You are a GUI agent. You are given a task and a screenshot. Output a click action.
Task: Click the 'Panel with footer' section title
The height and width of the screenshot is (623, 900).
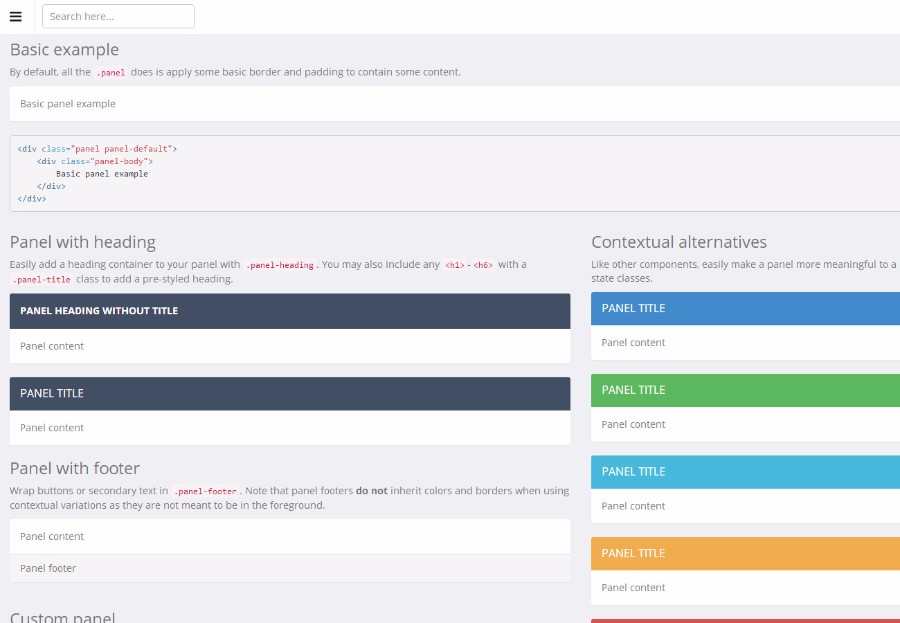click(x=75, y=468)
